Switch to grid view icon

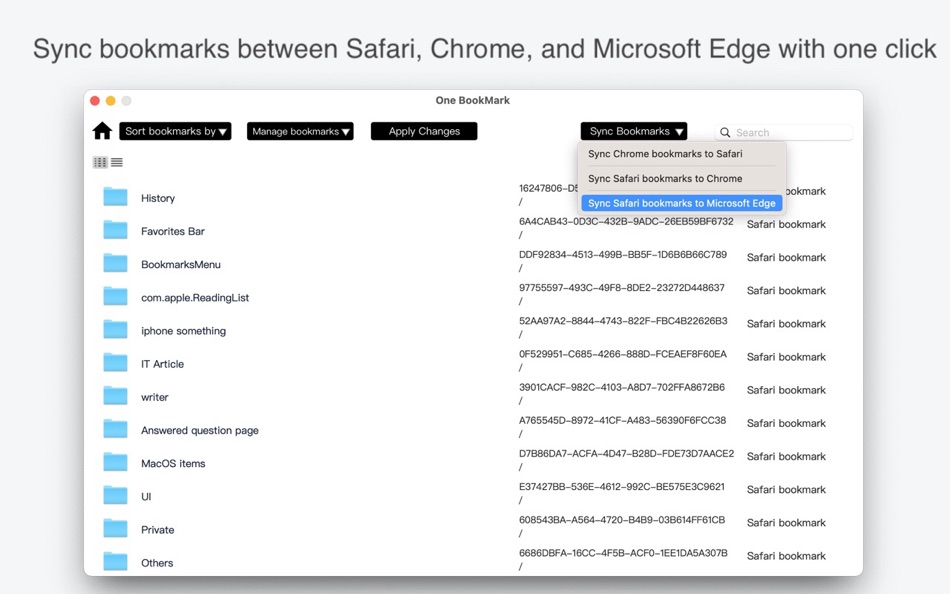(100, 162)
